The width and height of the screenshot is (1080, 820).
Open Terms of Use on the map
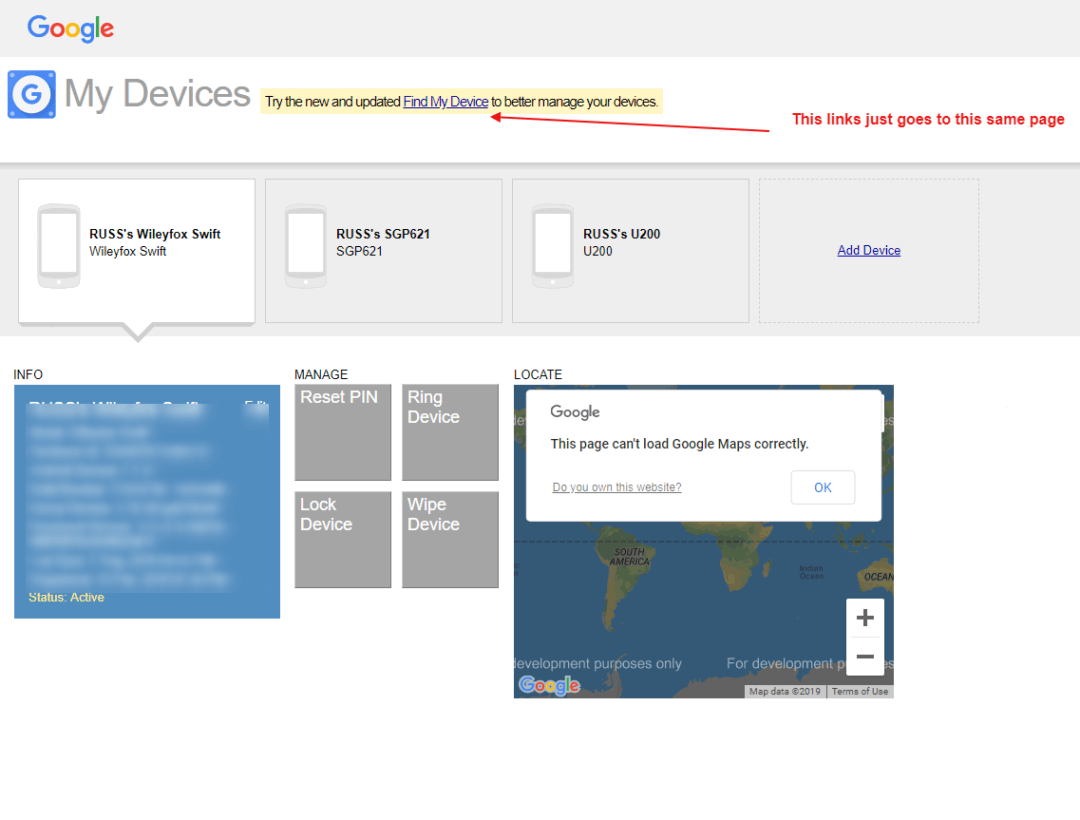click(858, 690)
